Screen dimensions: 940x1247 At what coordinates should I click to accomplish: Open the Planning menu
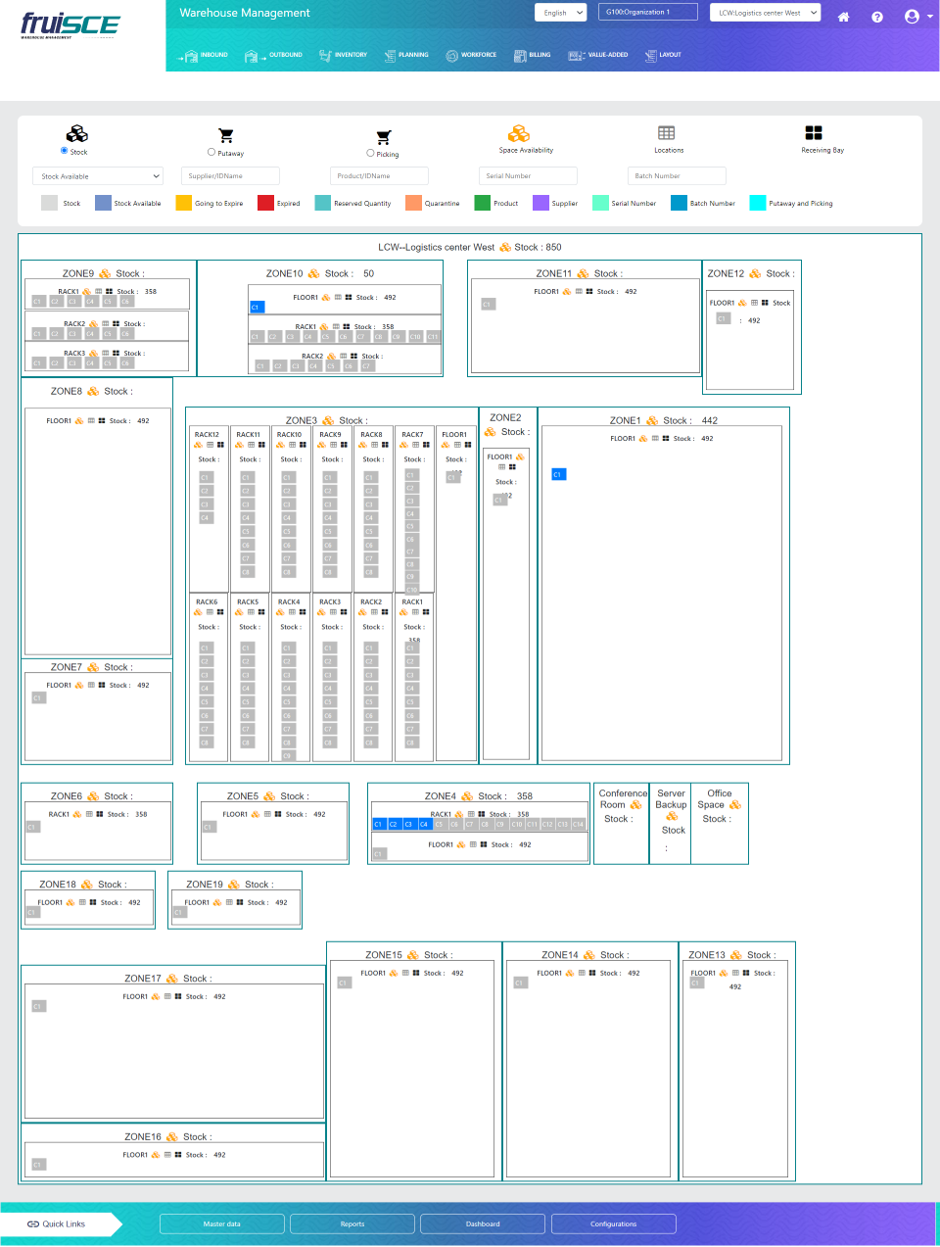(407, 55)
